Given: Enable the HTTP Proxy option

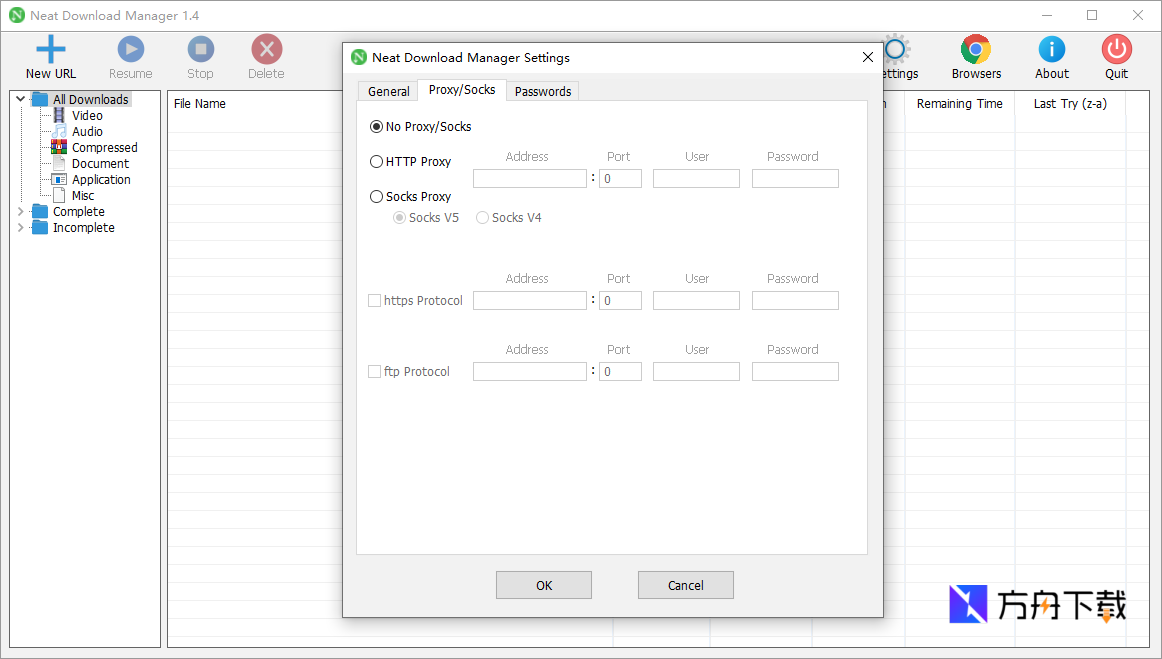Looking at the screenshot, I should [x=377, y=161].
